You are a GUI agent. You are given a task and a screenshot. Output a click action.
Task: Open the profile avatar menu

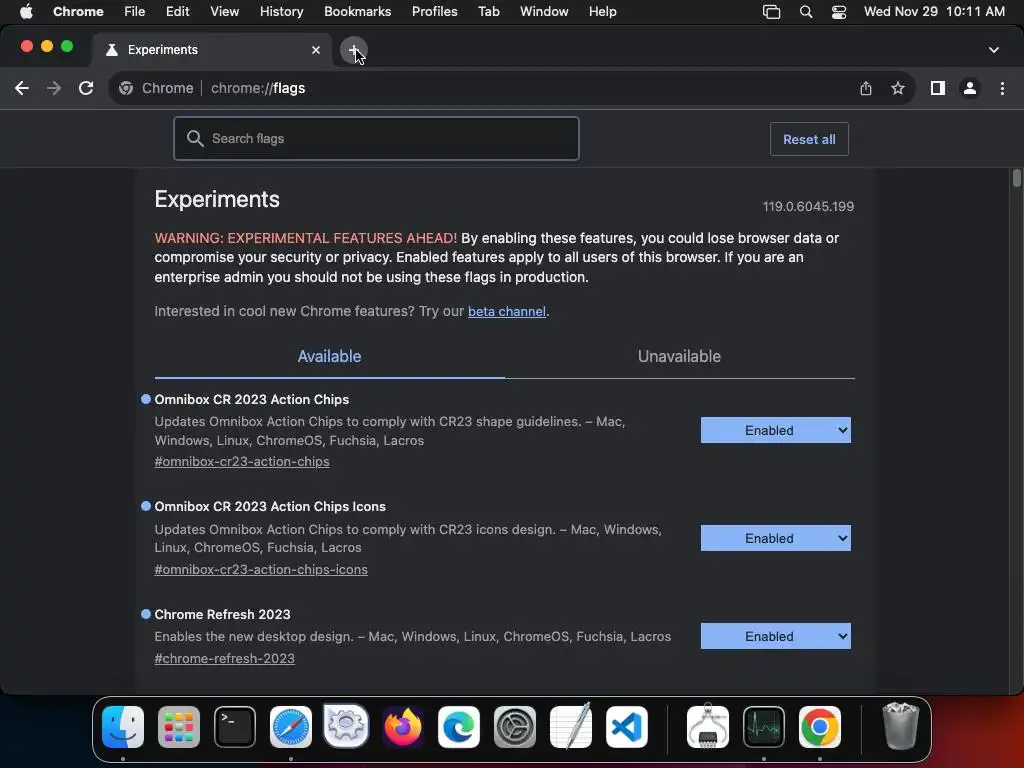point(970,88)
